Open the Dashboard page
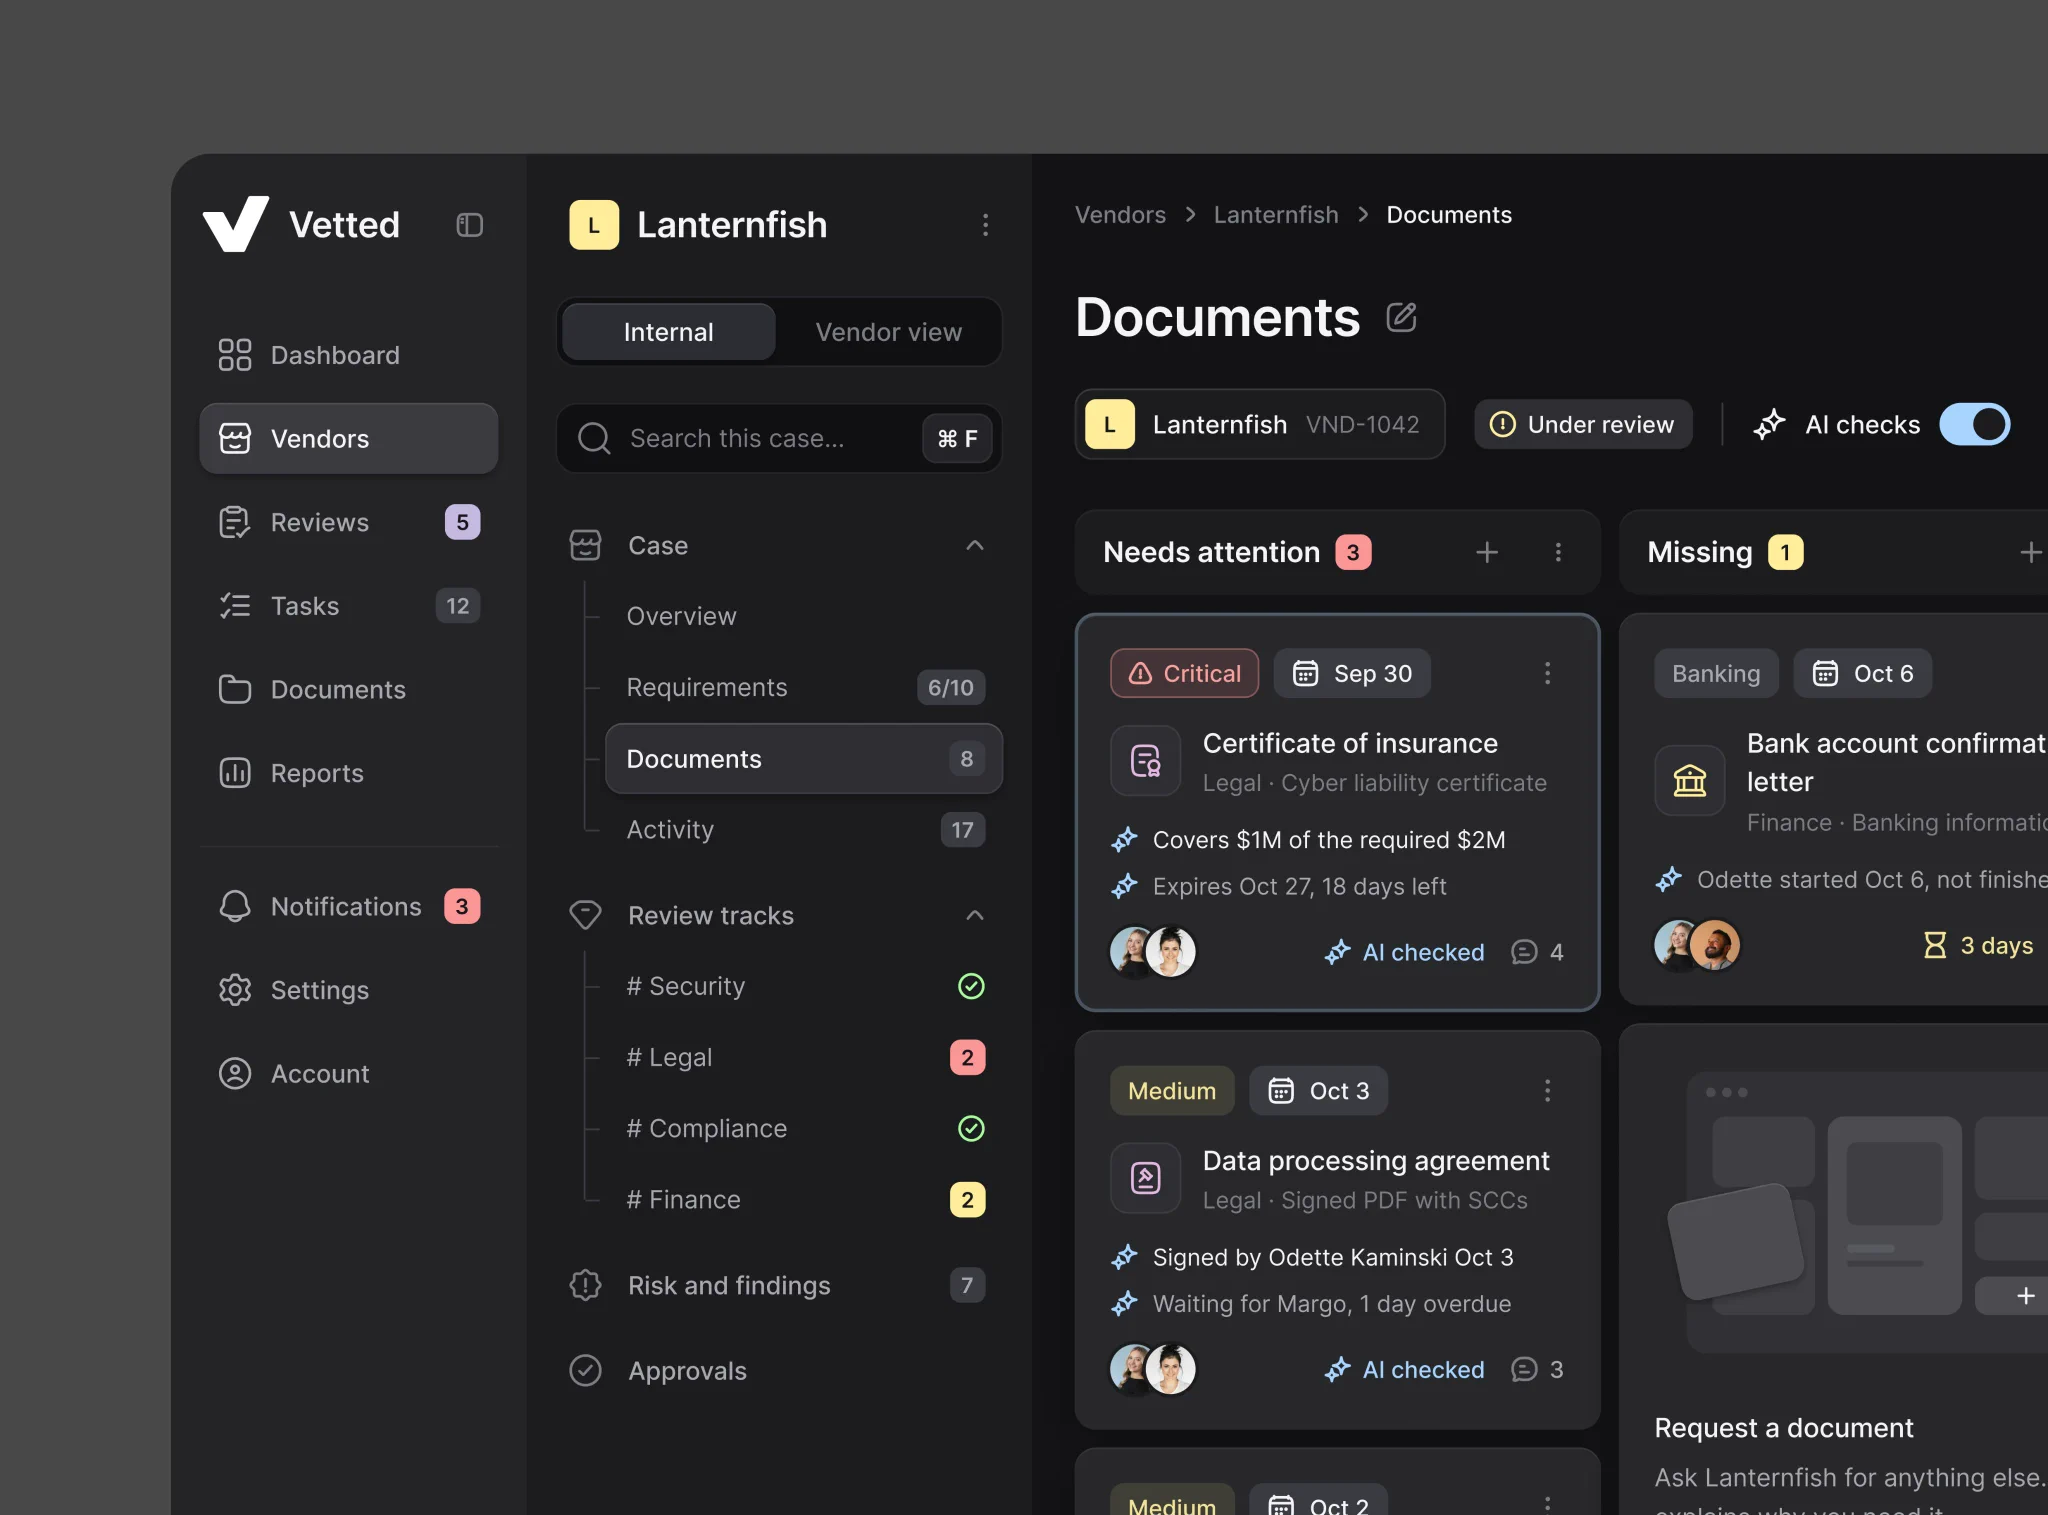The image size is (2048, 1515). [x=349, y=355]
